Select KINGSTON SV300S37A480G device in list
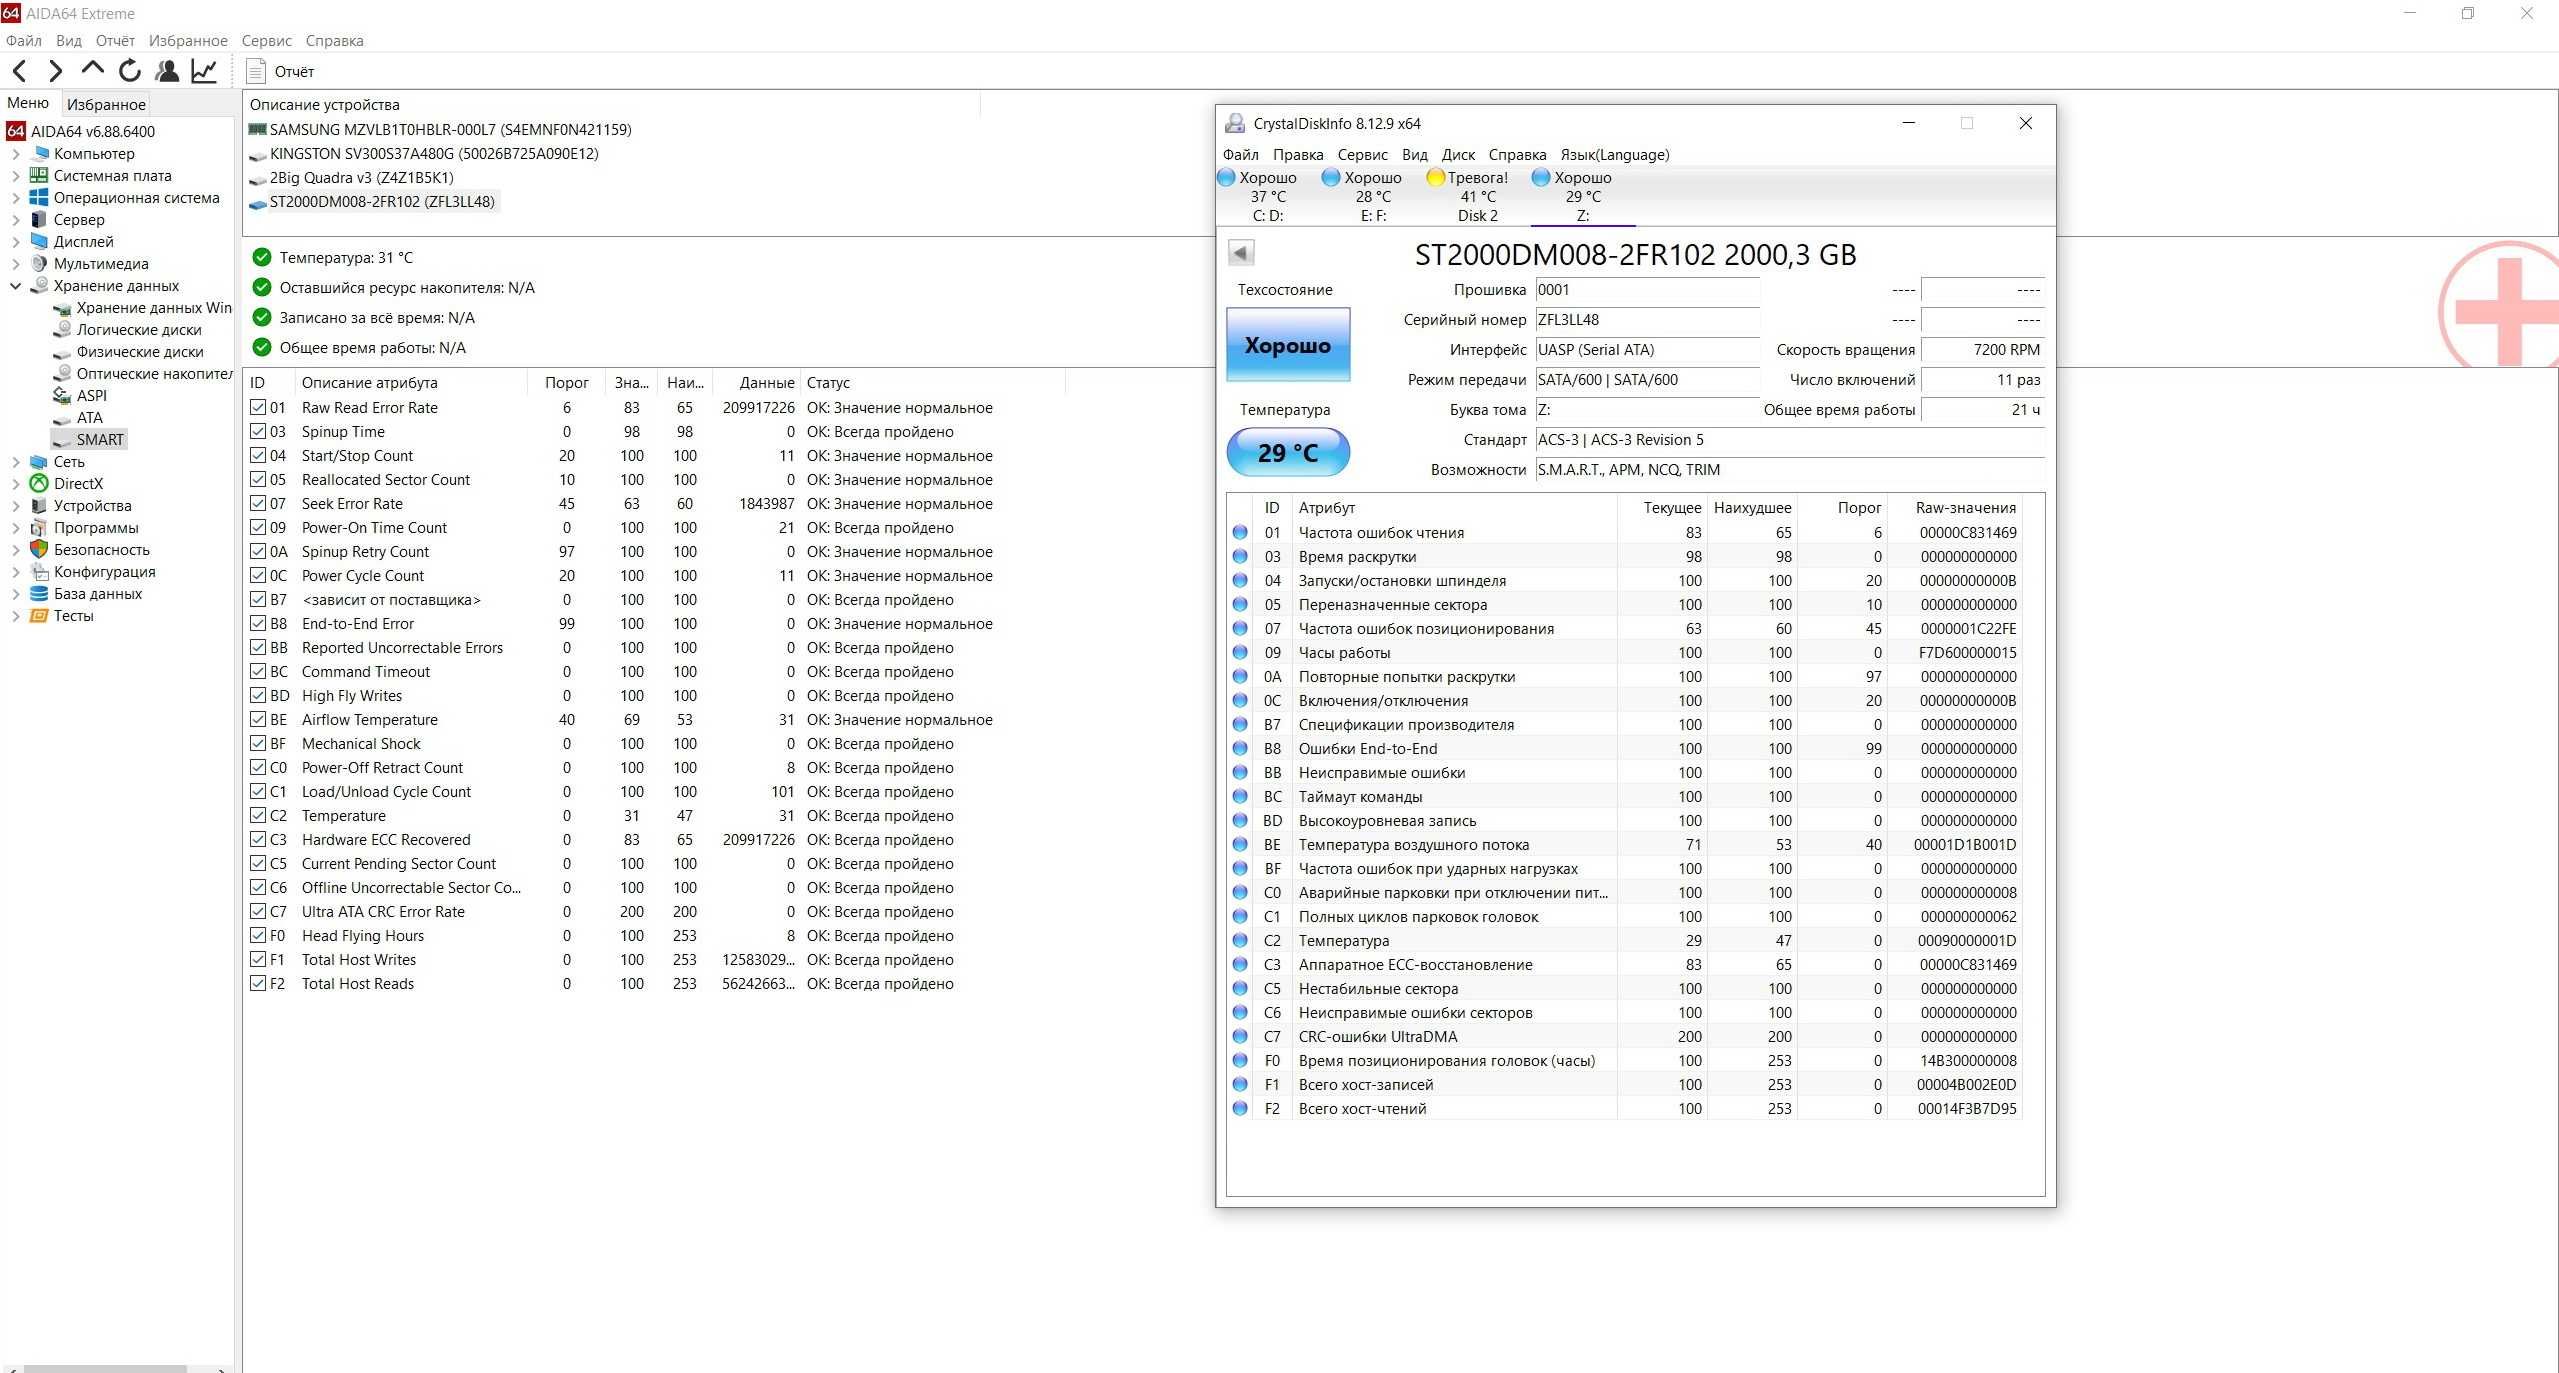The width and height of the screenshot is (2559, 1373). click(x=434, y=153)
